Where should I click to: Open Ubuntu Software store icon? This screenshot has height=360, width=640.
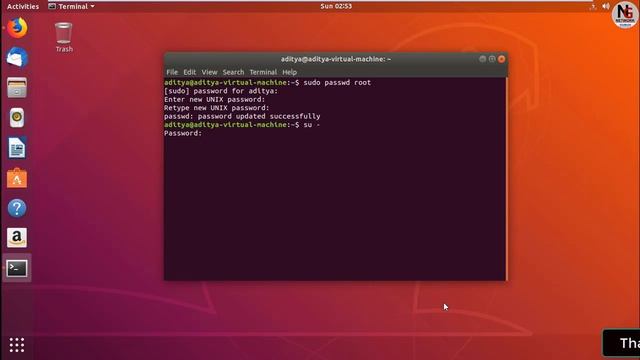pos(17,178)
